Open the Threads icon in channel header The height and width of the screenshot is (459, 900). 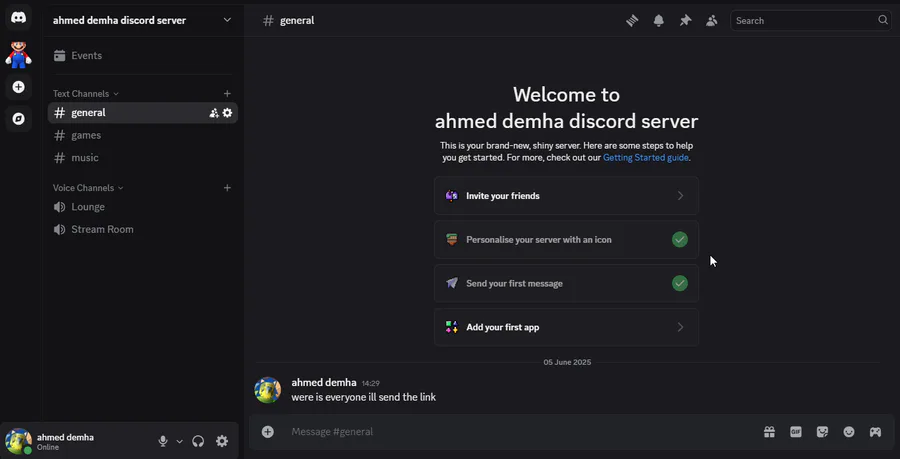632,20
